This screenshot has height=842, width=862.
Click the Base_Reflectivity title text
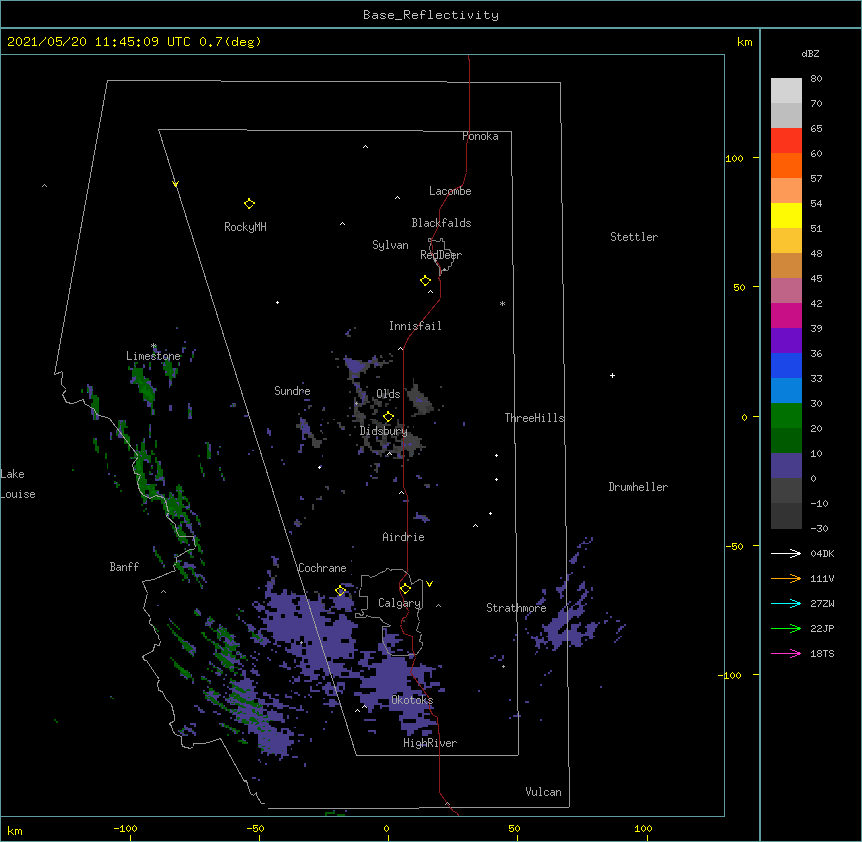(x=431, y=15)
